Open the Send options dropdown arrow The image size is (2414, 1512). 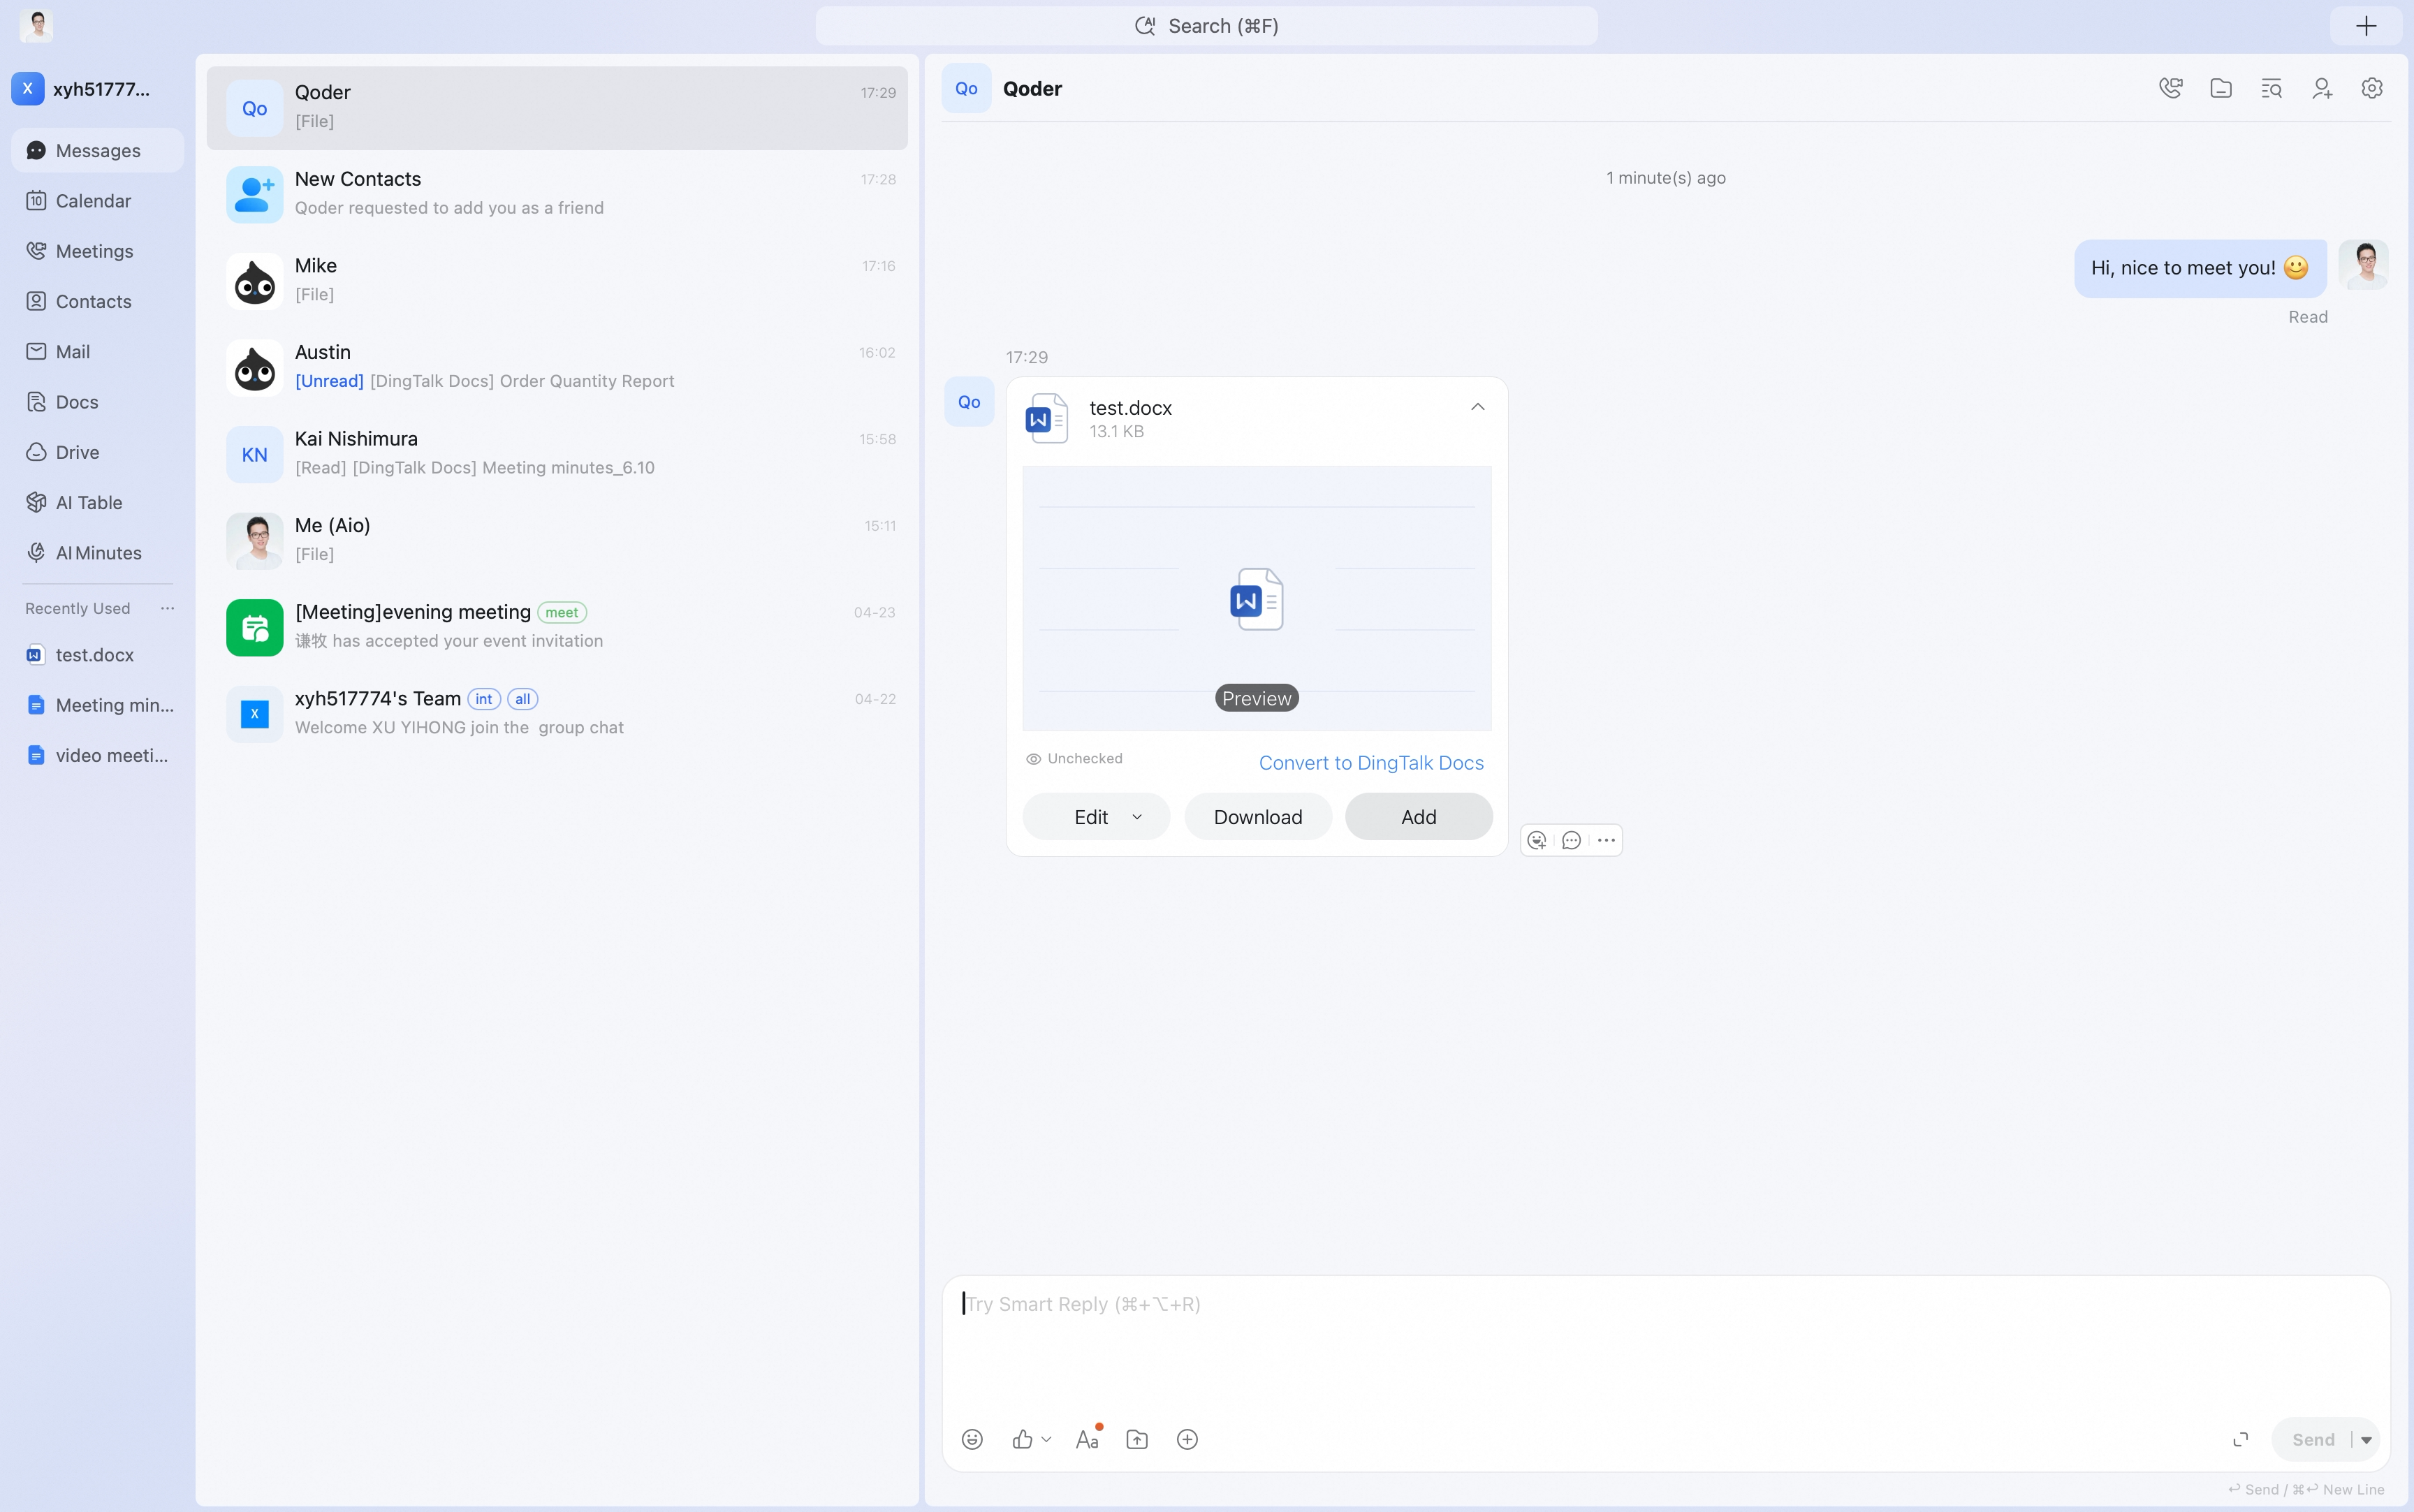(2366, 1440)
